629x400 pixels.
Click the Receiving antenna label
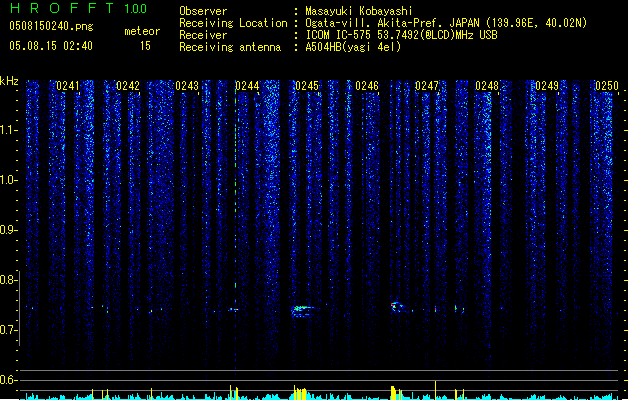pos(230,47)
